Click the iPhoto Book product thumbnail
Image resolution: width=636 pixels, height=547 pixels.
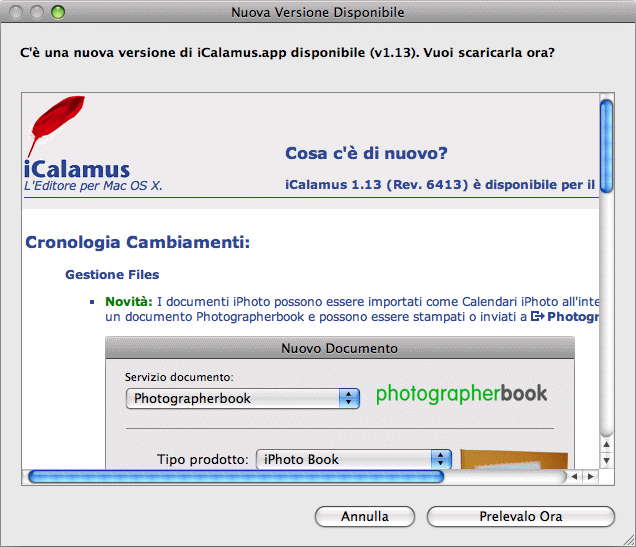click(514, 459)
